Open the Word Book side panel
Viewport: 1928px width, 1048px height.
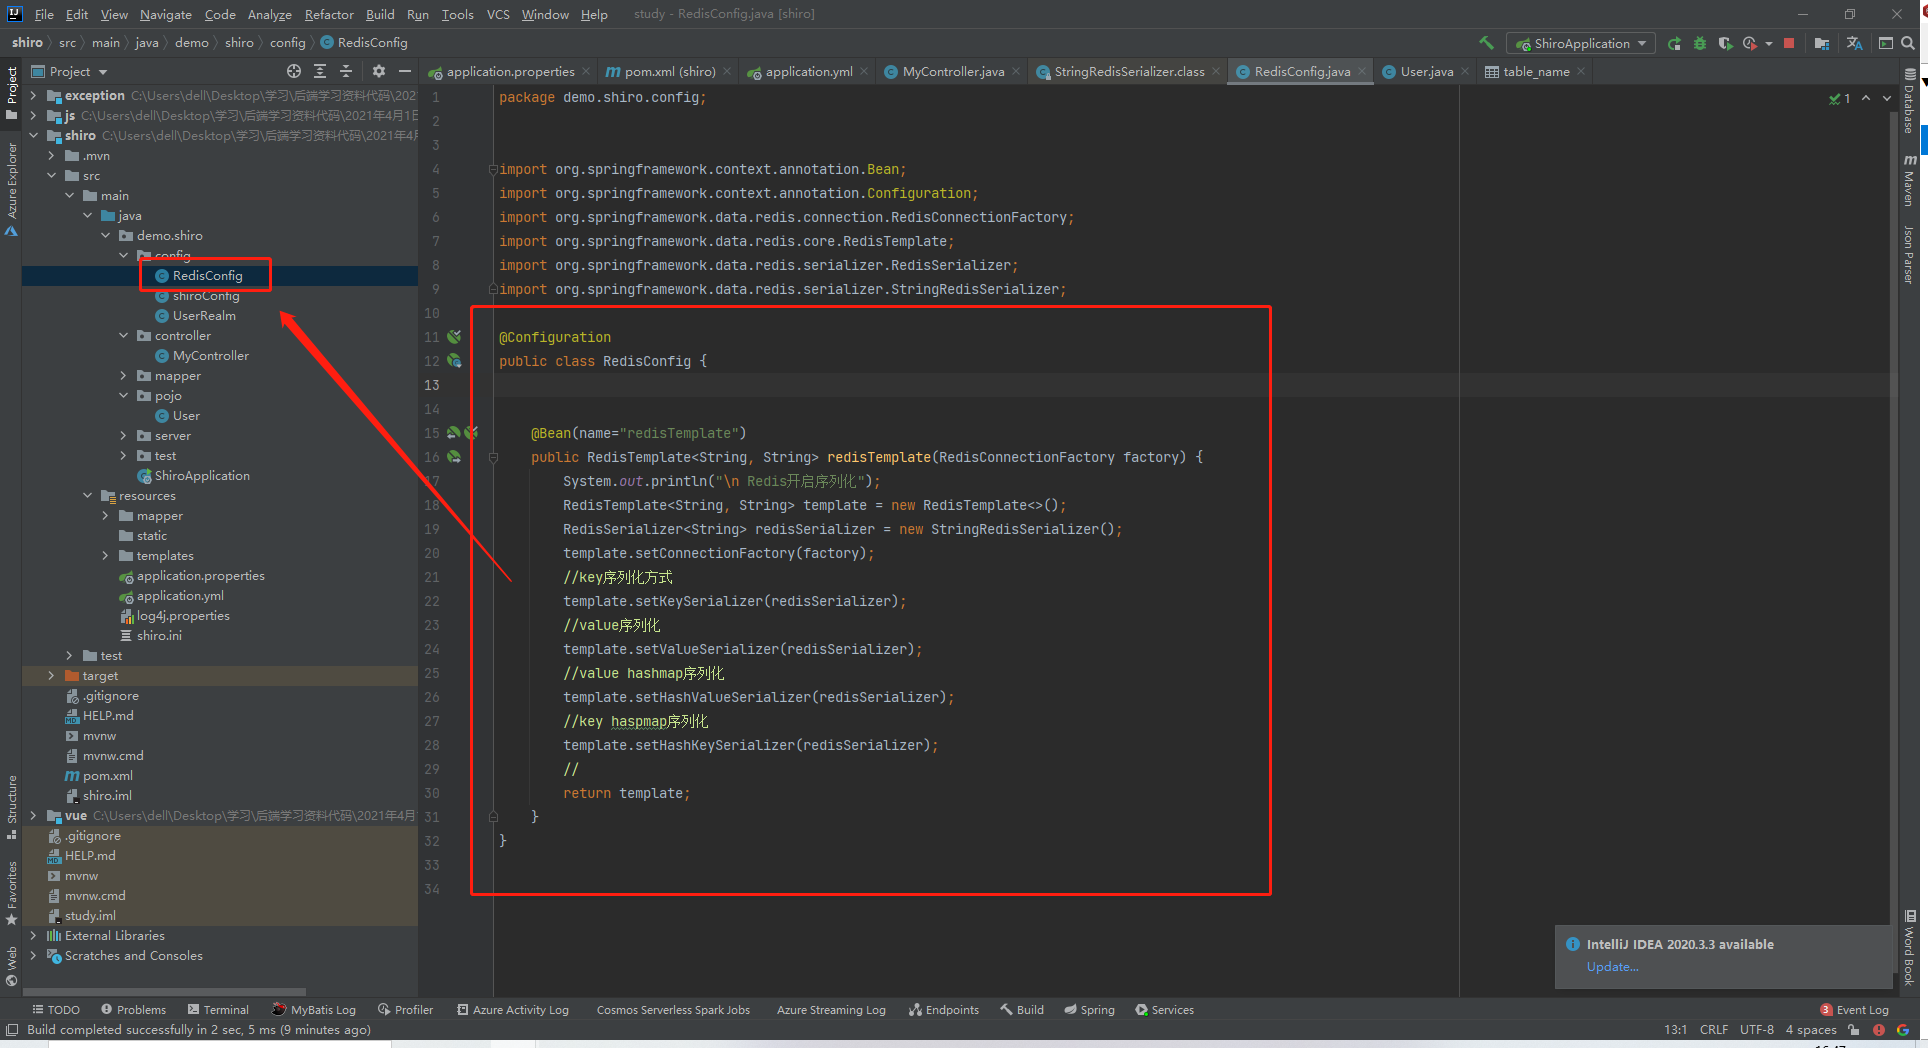pyautogui.click(x=1910, y=948)
